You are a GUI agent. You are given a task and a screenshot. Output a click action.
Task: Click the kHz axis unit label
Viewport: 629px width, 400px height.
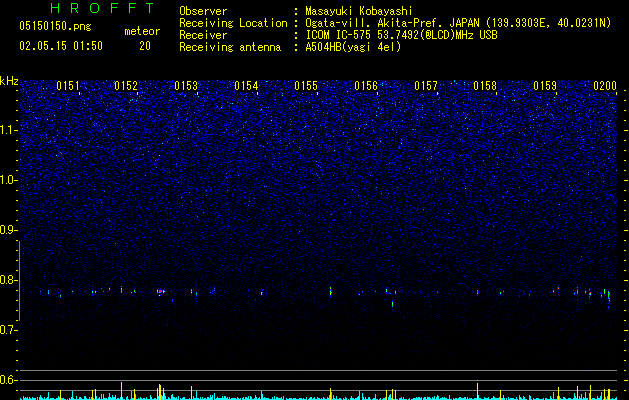click(9, 81)
